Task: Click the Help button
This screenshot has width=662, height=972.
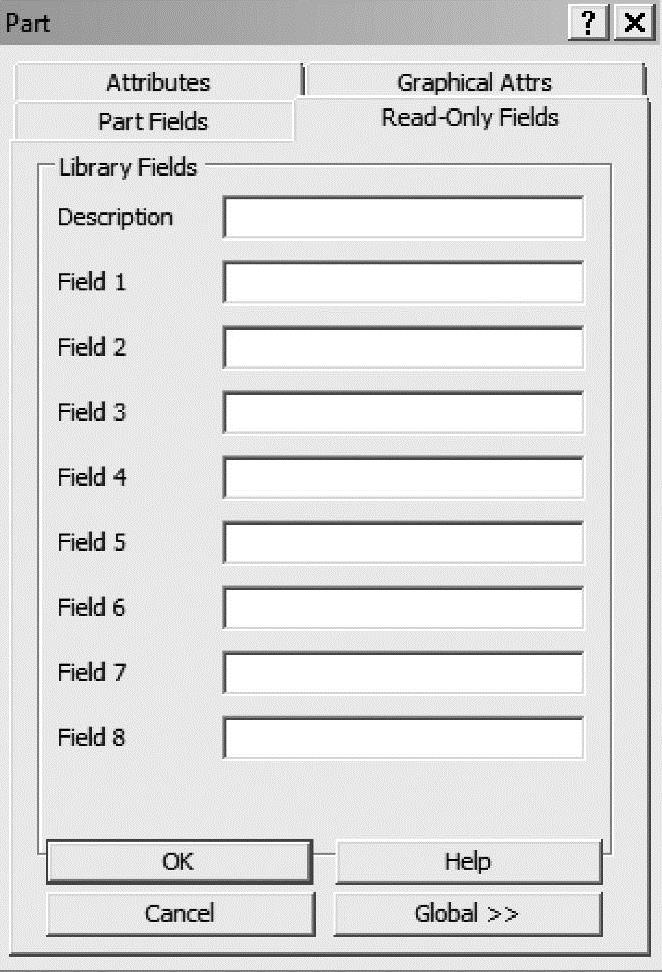Action: (468, 861)
